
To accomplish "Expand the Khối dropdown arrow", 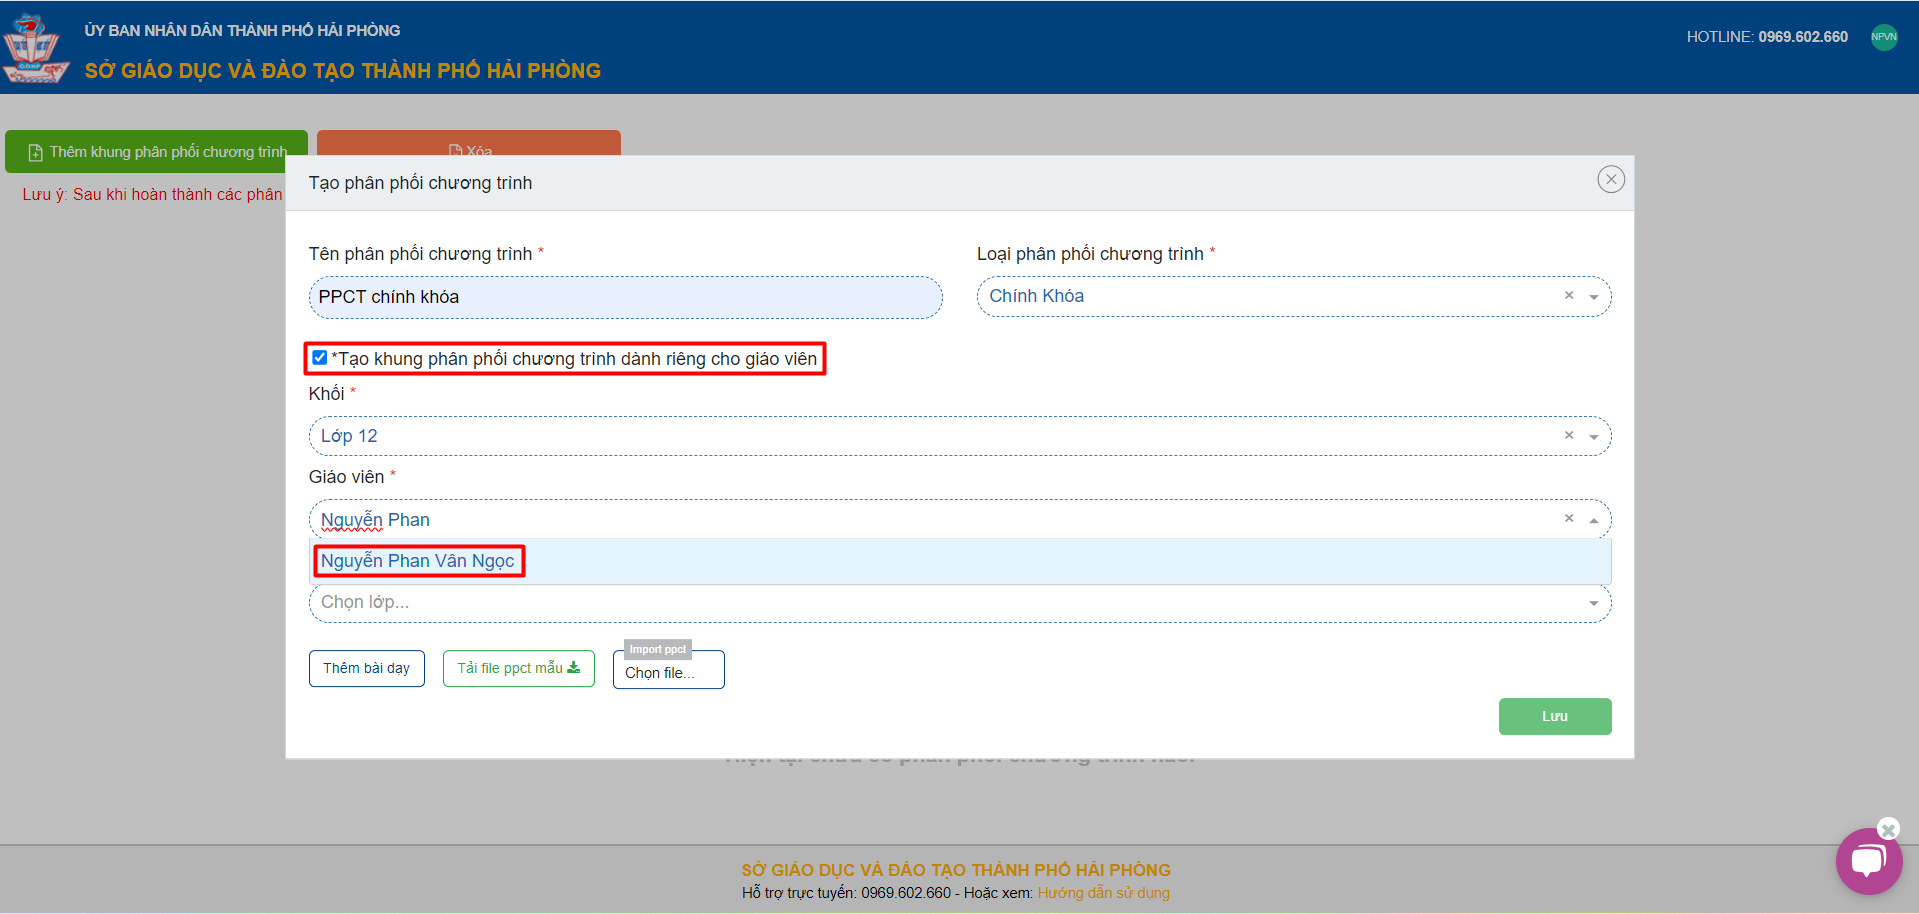I will pyautogui.click(x=1594, y=437).
